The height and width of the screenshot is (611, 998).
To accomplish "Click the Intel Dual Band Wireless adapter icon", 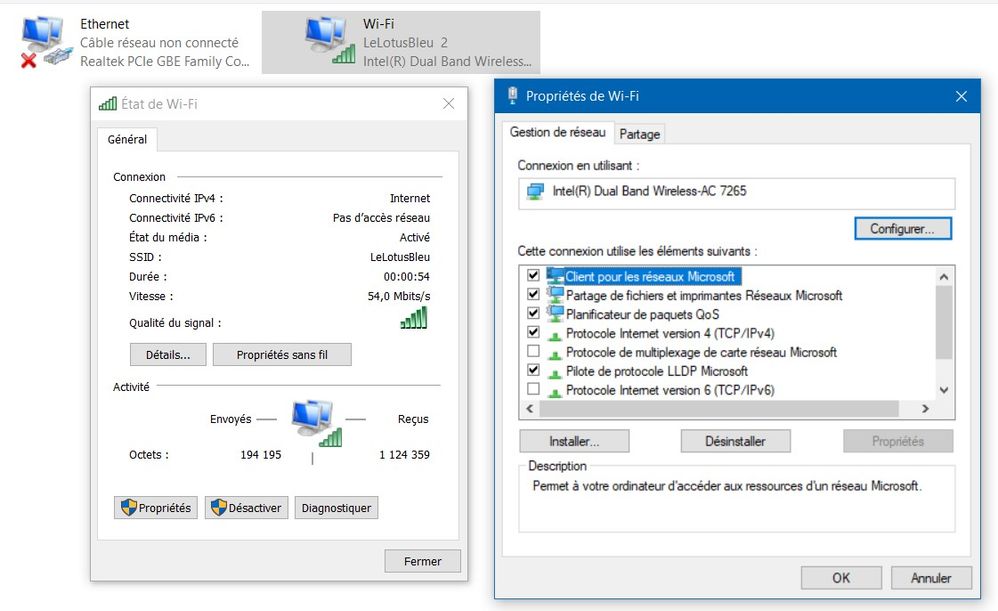I will click(536, 192).
